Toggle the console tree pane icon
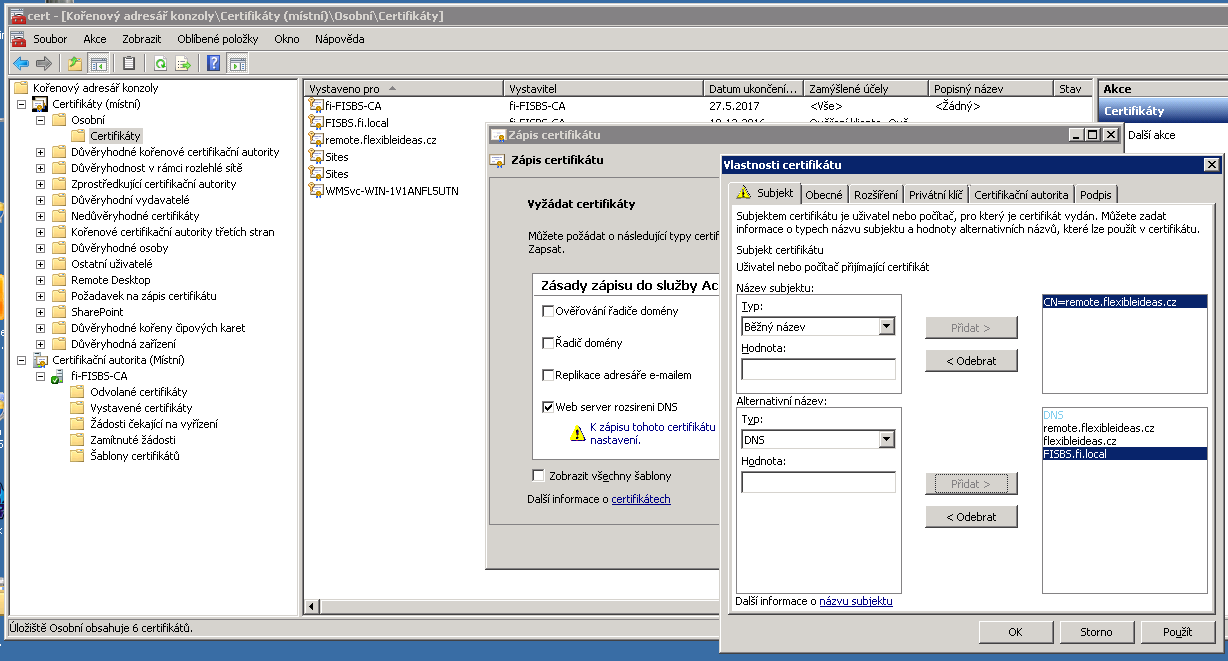Viewport: 1228px width, 661px height. (x=98, y=64)
